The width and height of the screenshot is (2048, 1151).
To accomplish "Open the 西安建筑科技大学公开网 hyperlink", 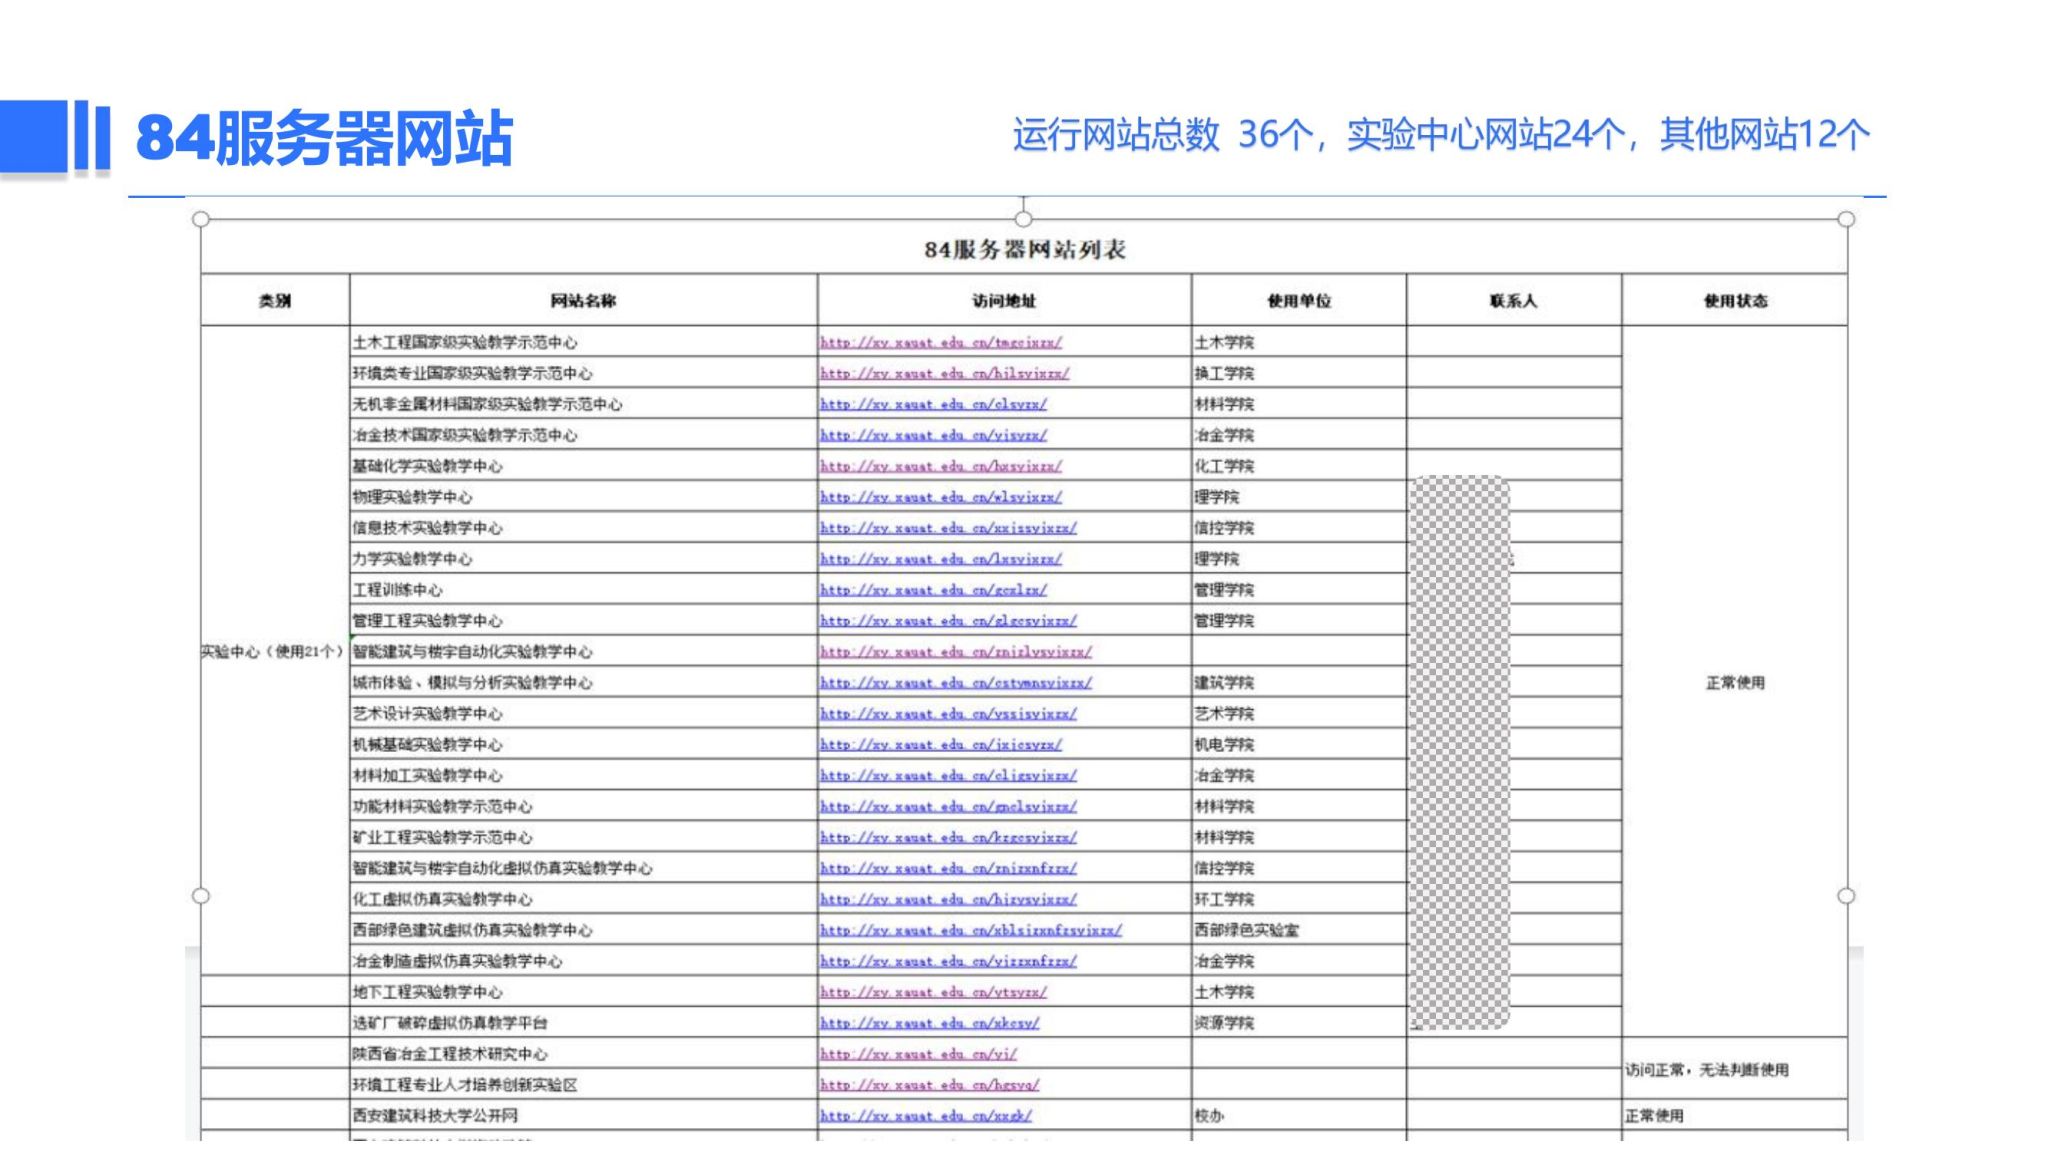I will point(925,1117).
